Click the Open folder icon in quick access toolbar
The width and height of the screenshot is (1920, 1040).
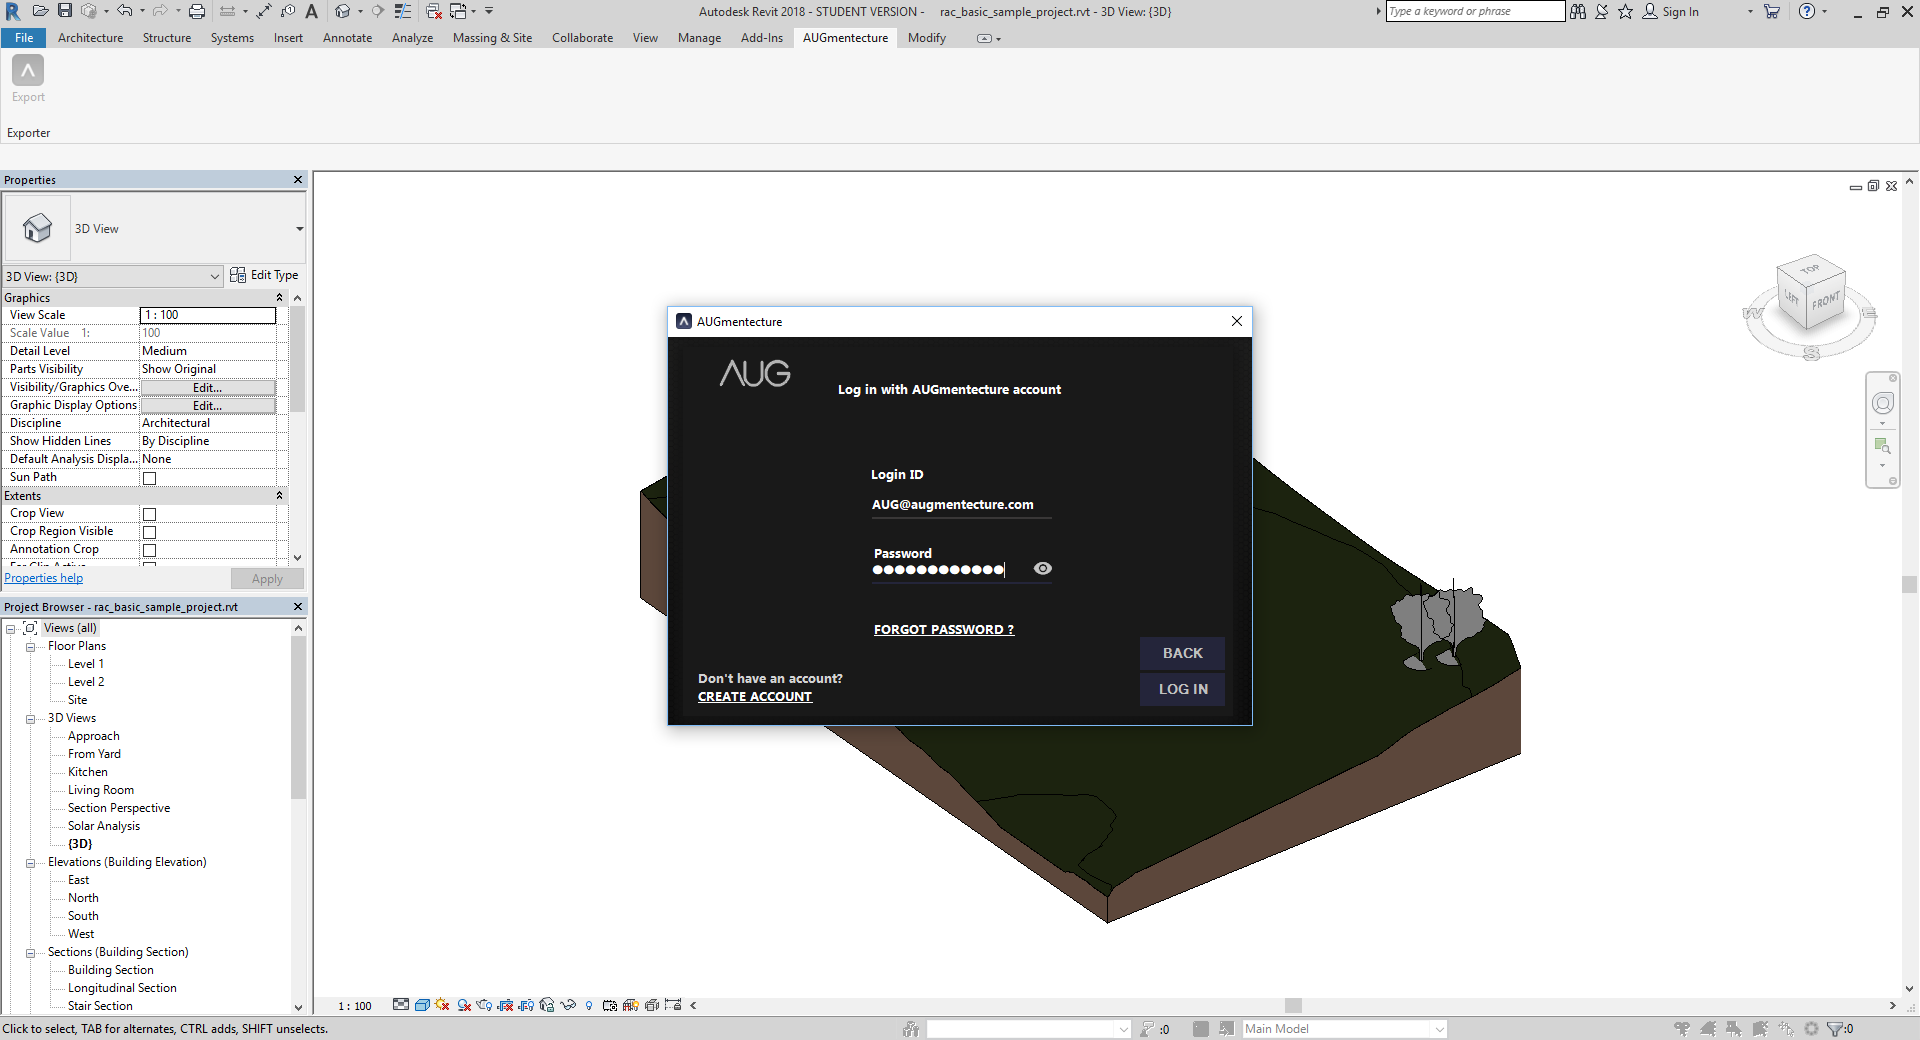[x=40, y=11]
